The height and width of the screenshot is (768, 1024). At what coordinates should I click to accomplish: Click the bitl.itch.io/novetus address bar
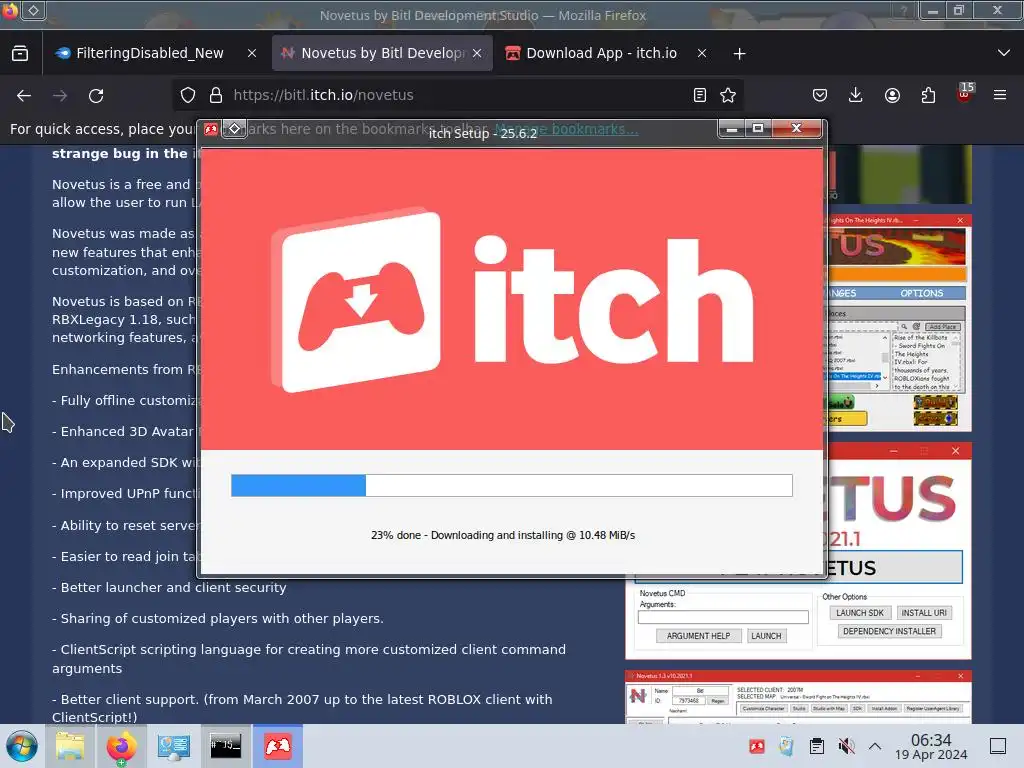(457, 95)
